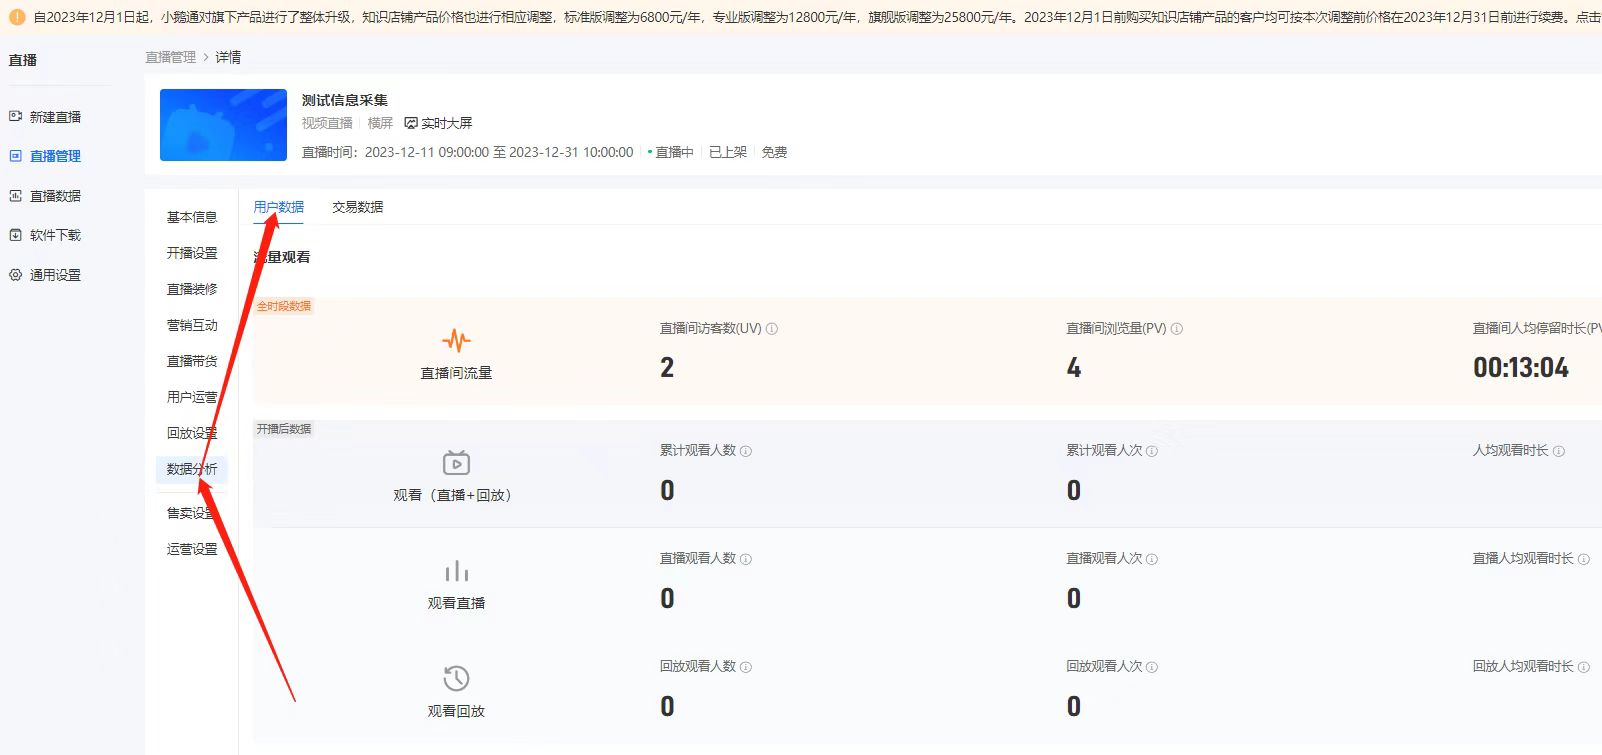Image resolution: width=1602 pixels, height=755 pixels.
Task: Click the 开播后数据 tag
Action: click(x=284, y=429)
